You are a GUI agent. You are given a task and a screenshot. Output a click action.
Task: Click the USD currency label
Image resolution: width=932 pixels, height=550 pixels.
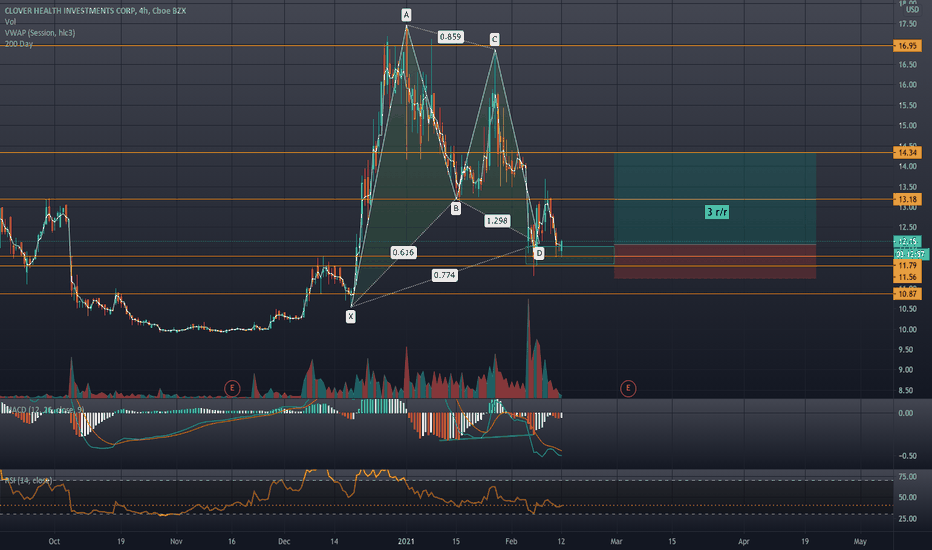912,10
